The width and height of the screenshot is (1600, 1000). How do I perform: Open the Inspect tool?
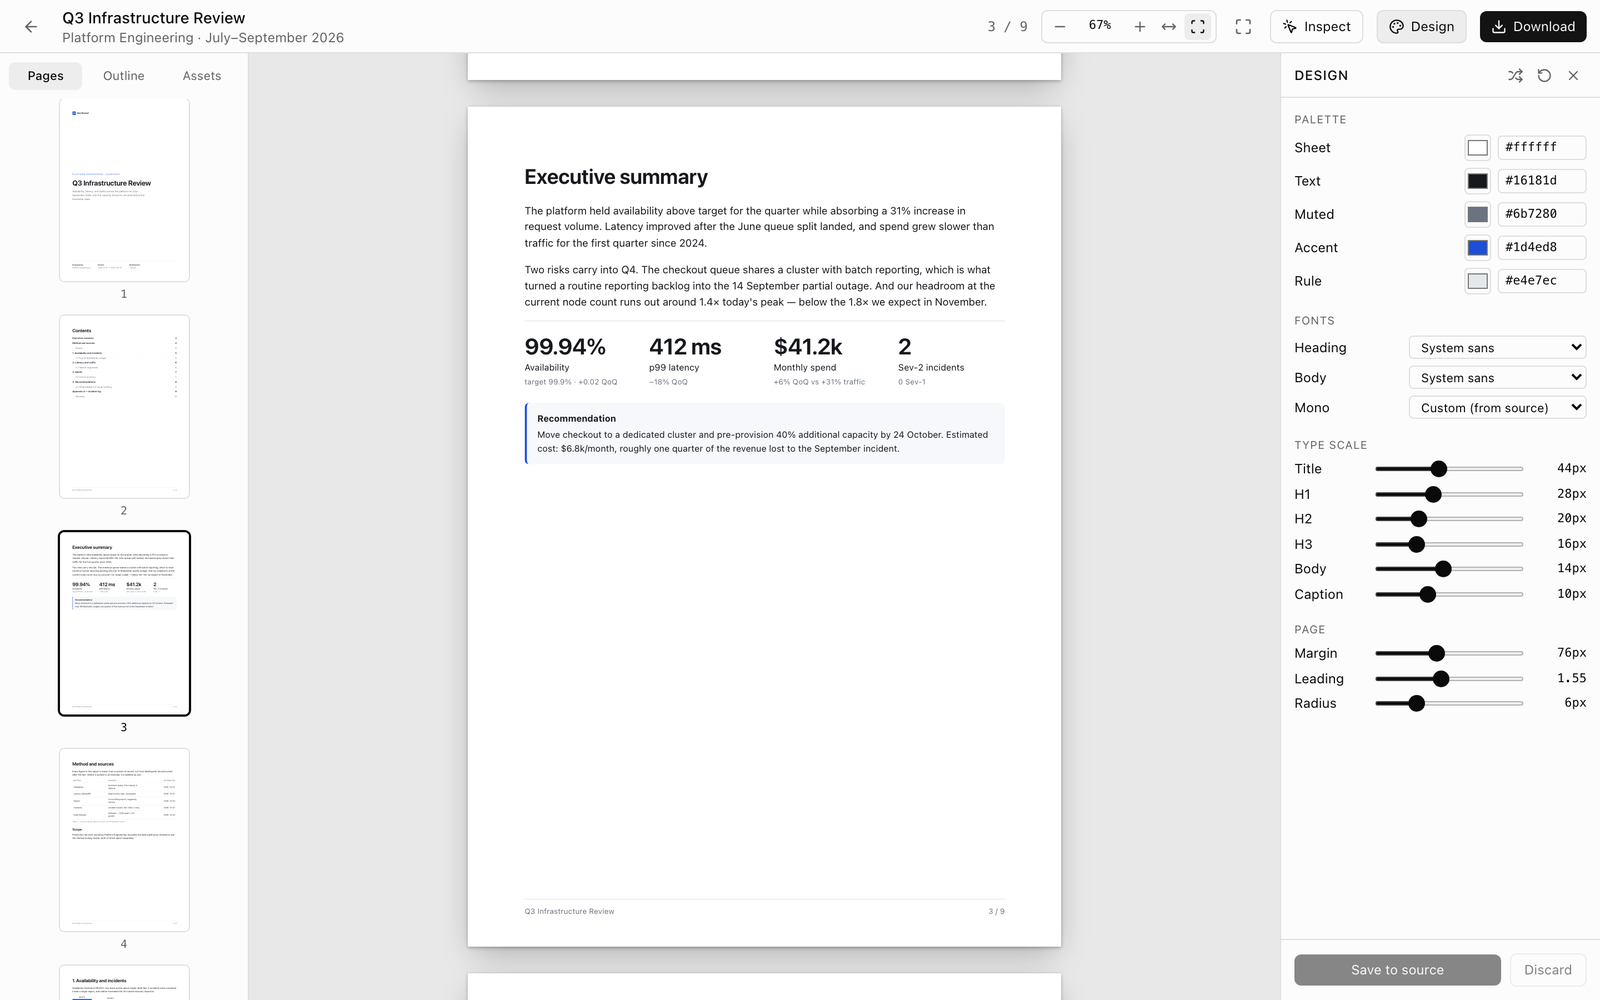coord(1317,27)
